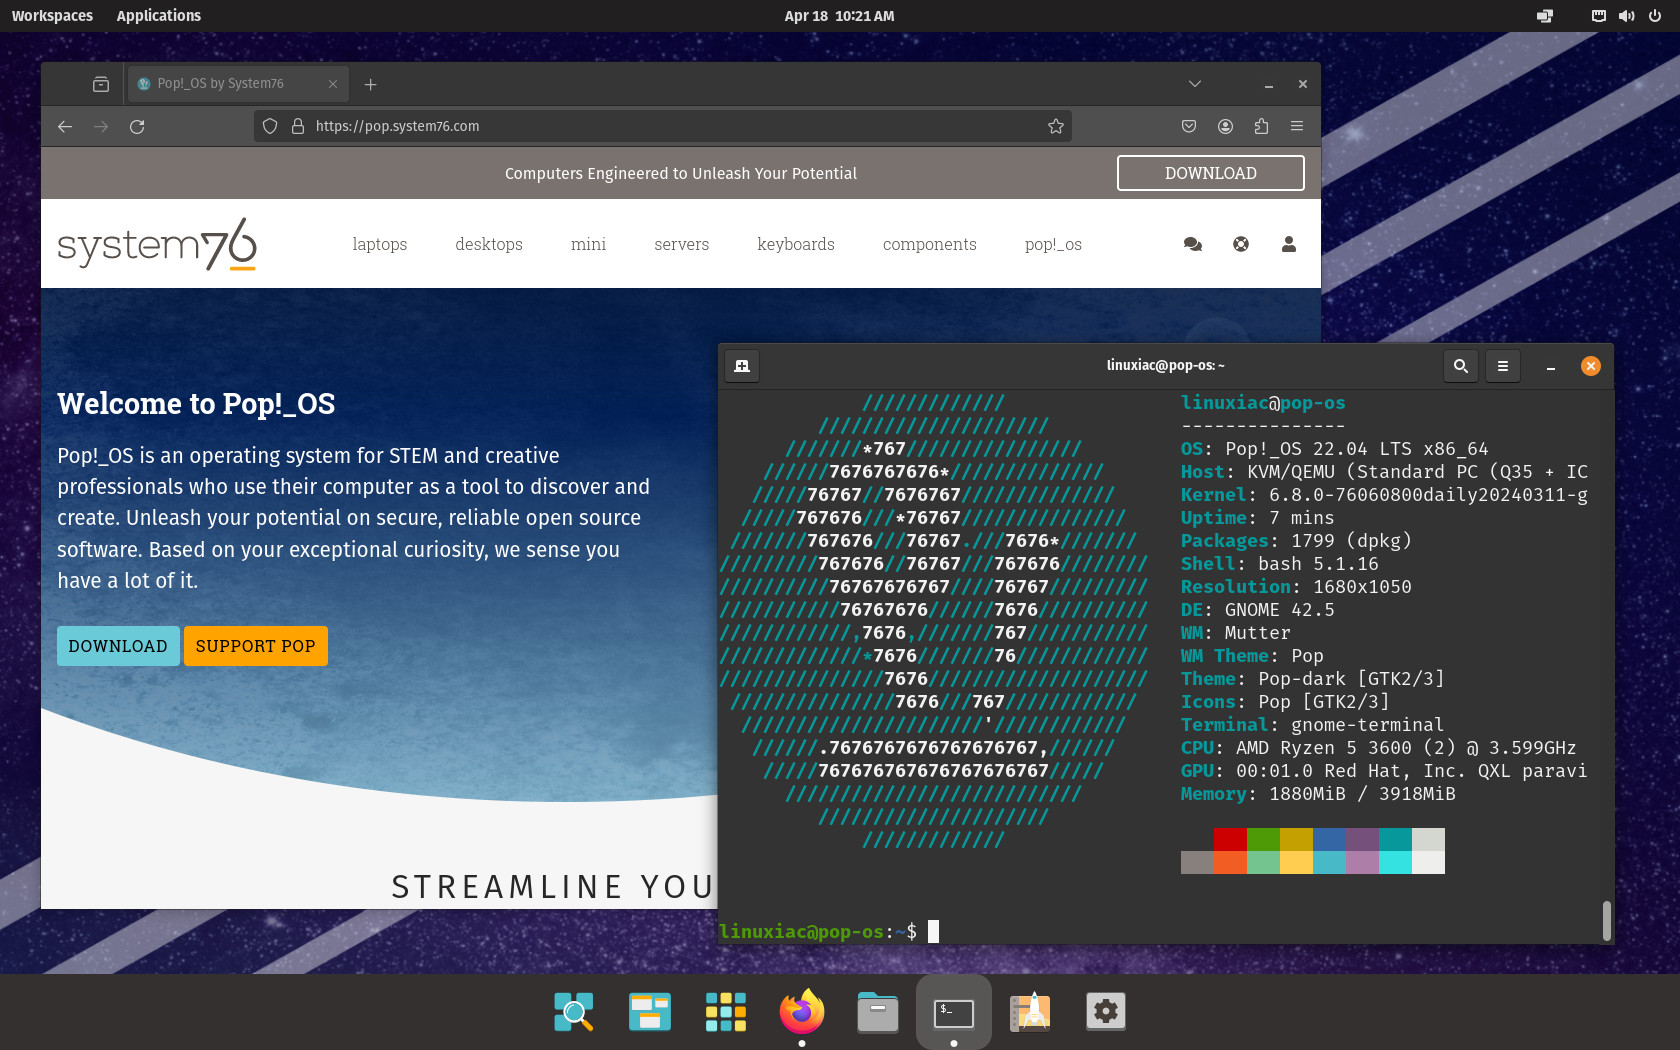The height and width of the screenshot is (1050, 1680).
Task: Open System76 user account icon
Action: (1289, 244)
